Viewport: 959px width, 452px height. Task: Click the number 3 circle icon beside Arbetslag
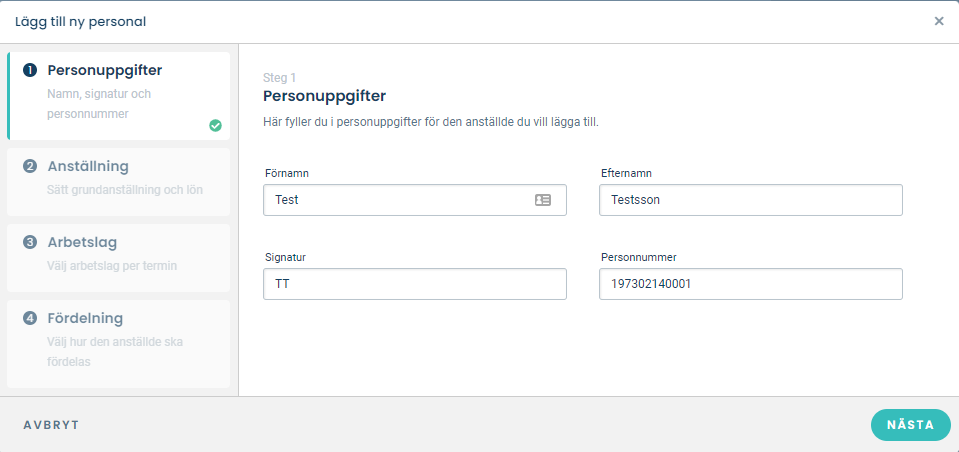pos(30,242)
